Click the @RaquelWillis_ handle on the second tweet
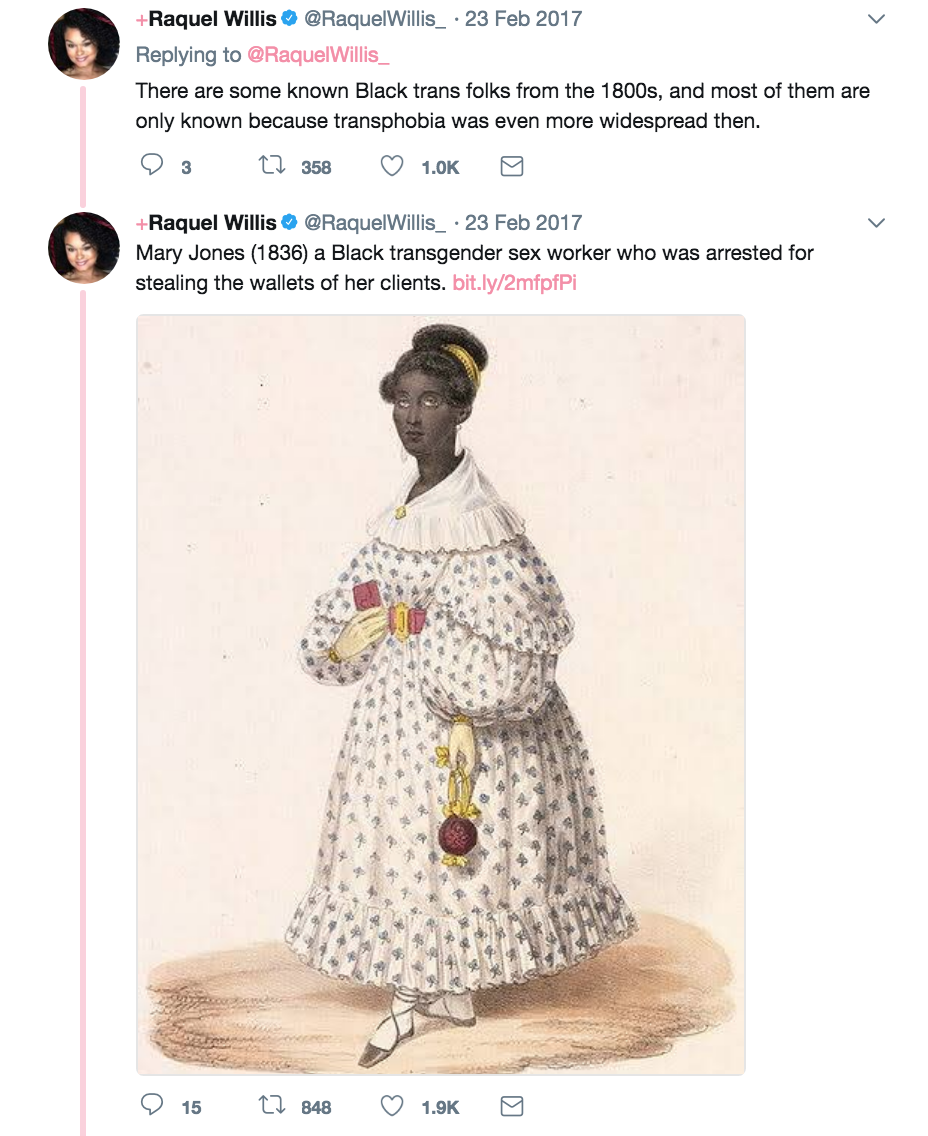 click(375, 222)
